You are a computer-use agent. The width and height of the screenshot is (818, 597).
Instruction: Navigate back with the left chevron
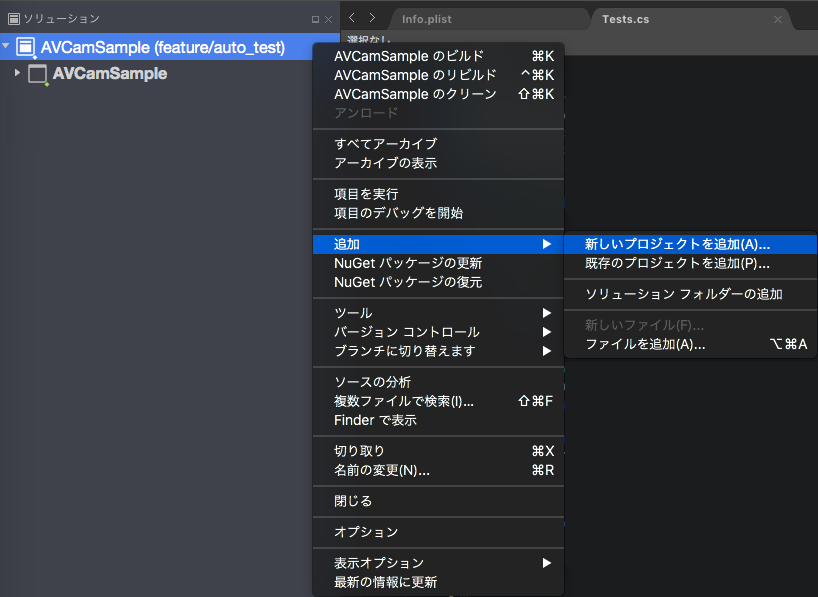352,18
